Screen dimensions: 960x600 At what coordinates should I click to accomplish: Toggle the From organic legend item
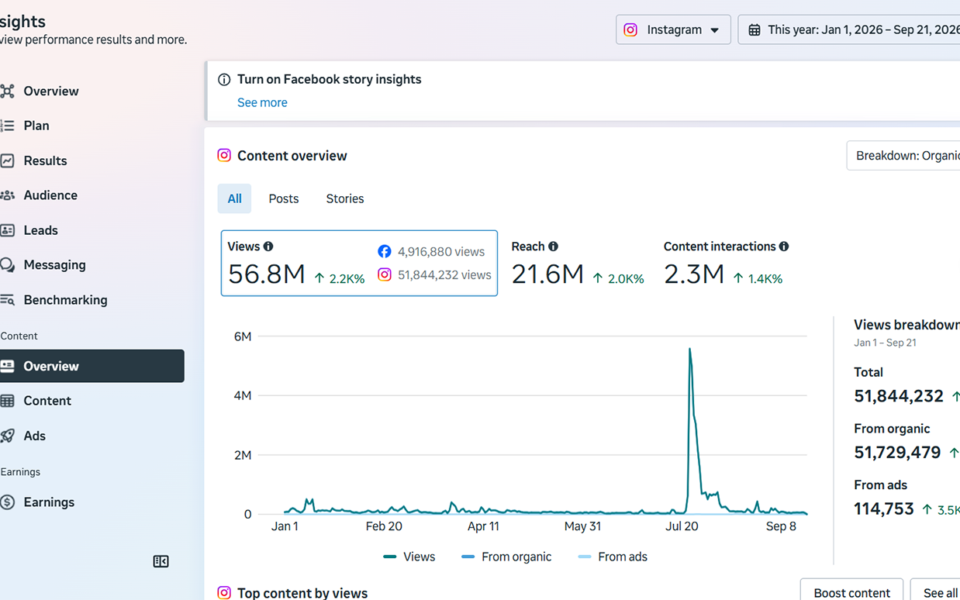(506, 557)
